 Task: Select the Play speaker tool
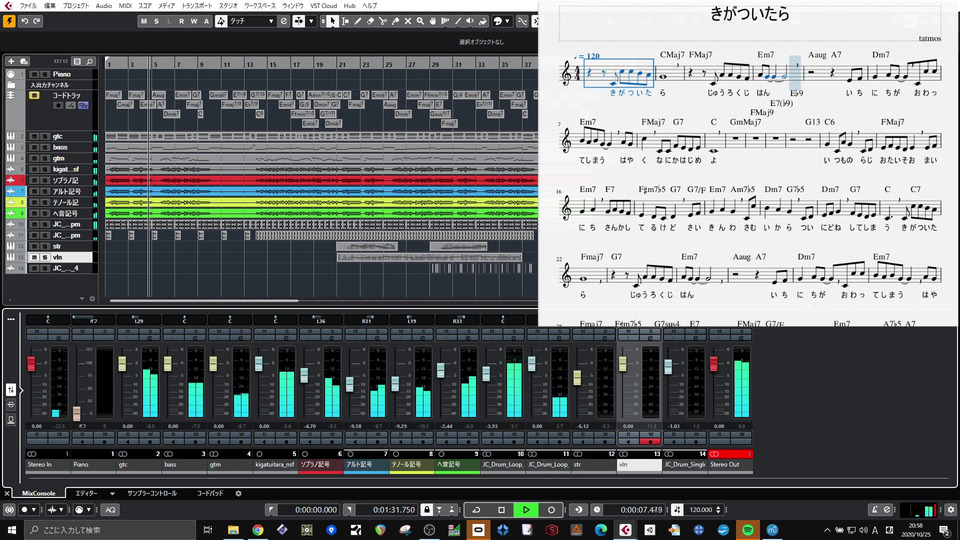click(470, 21)
